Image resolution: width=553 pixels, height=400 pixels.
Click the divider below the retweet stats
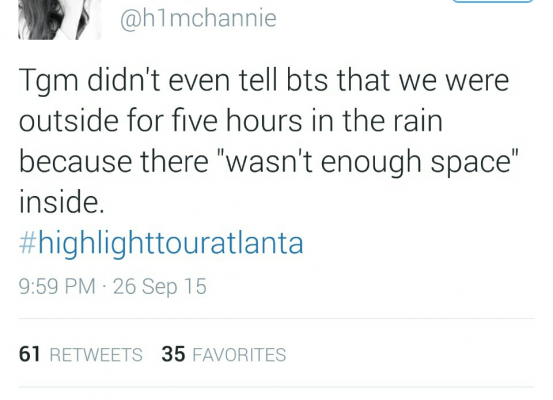pos(276,387)
